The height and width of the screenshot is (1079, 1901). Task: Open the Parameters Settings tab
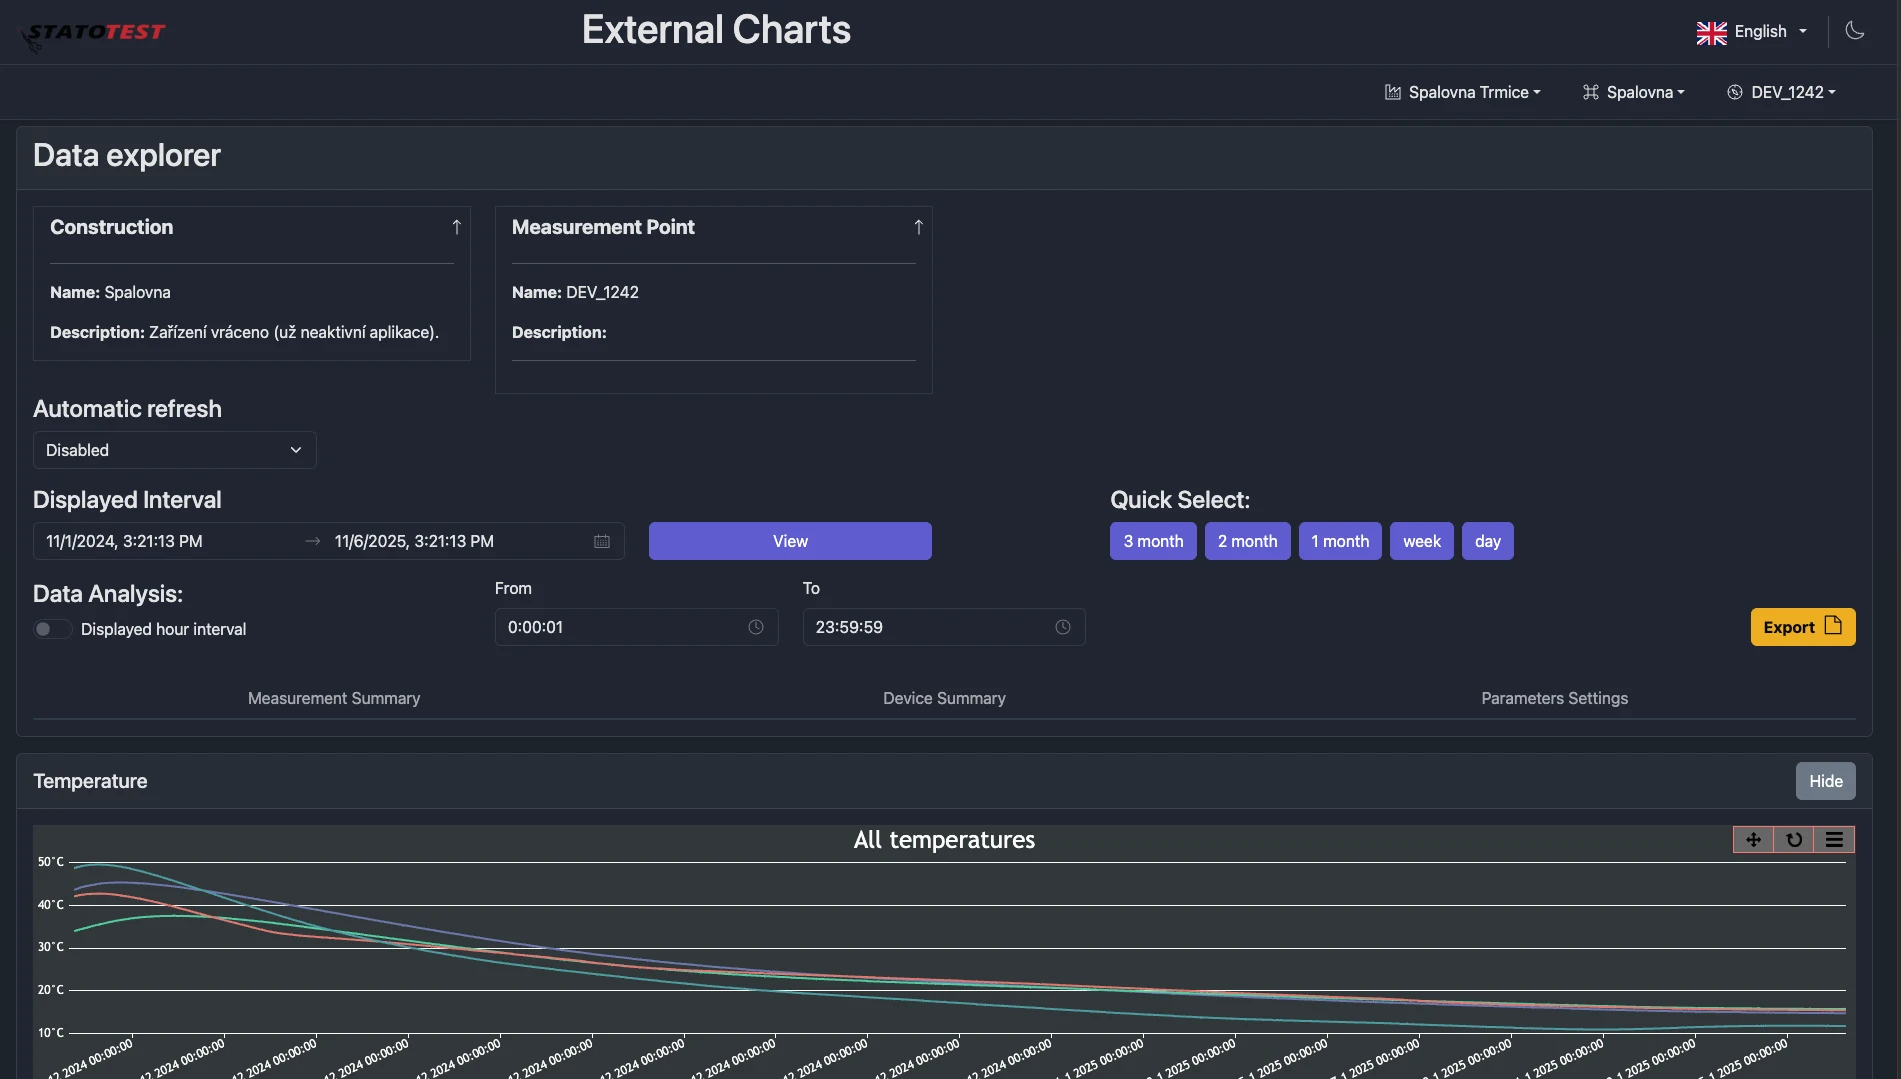point(1554,698)
